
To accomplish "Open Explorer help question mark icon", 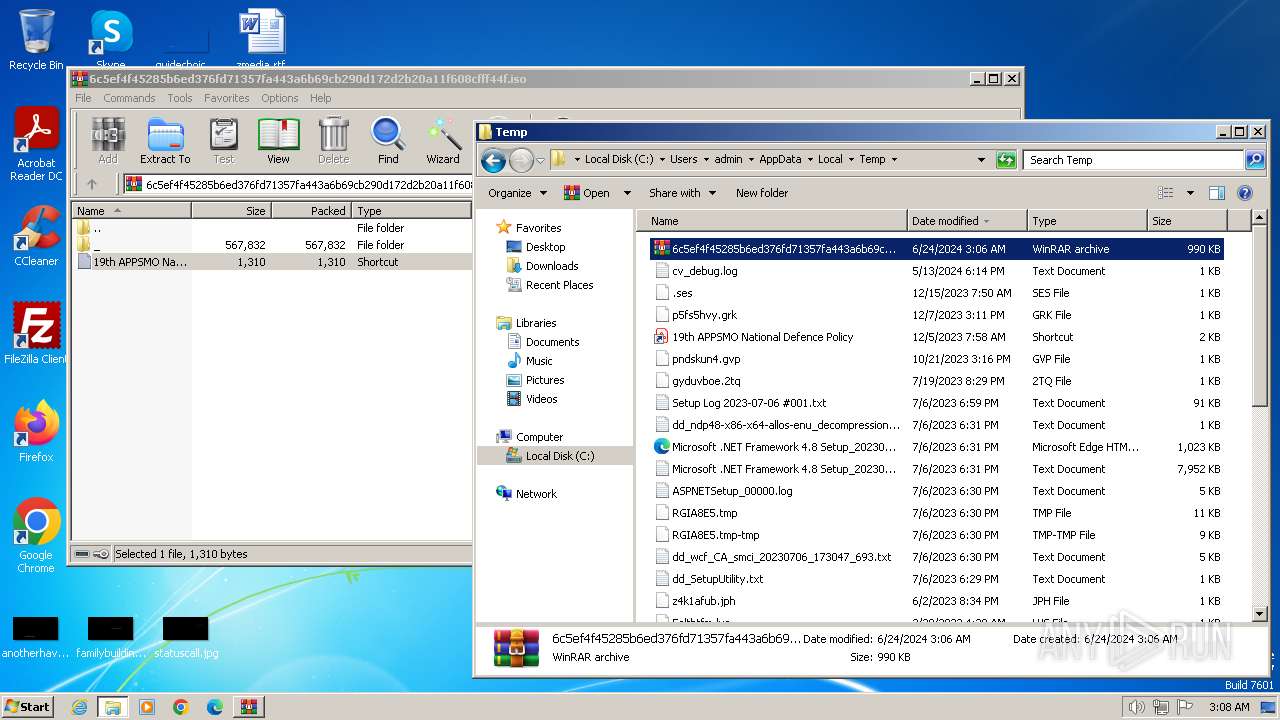I will coord(1245,193).
